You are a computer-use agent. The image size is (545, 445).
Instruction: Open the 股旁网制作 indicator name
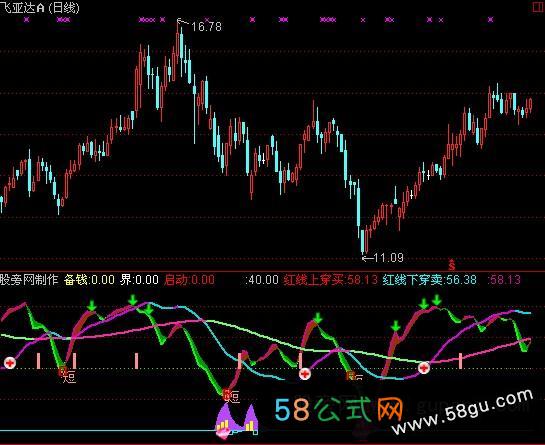click(x=29, y=280)
